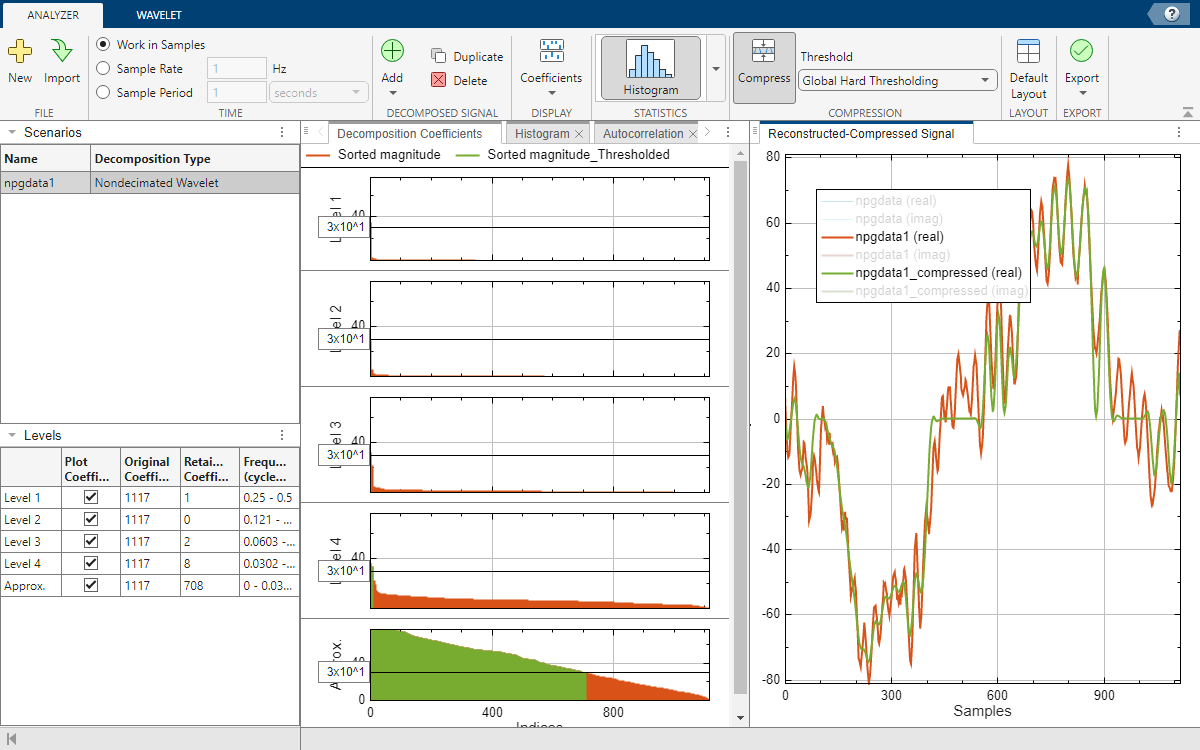The image size is (1200, 750).
Task: Switch to the WAVELET ribbon tab
Action: [x=159, y=15]
